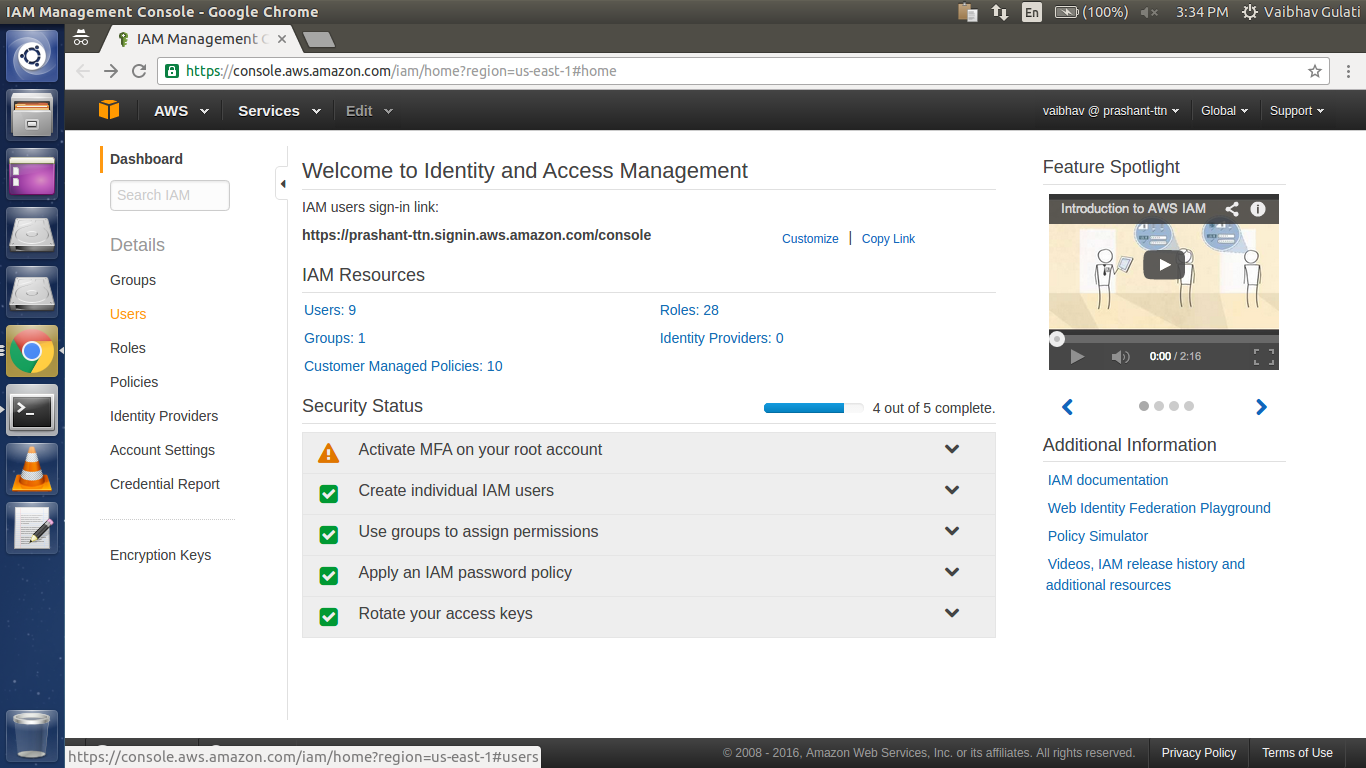Reload the page with the refresh icon
Image resolution: width=1366 pixels, height=768 pixels.
tap(139, 71)
